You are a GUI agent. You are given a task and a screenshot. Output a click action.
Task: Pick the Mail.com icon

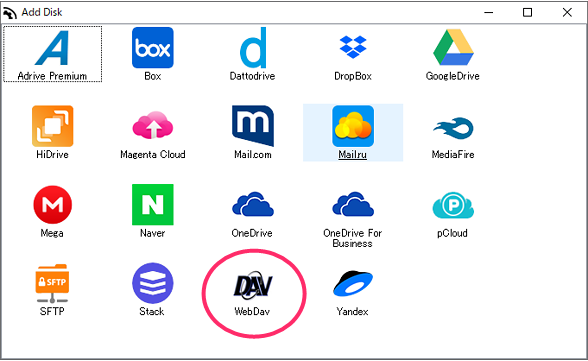coord(253,126)
